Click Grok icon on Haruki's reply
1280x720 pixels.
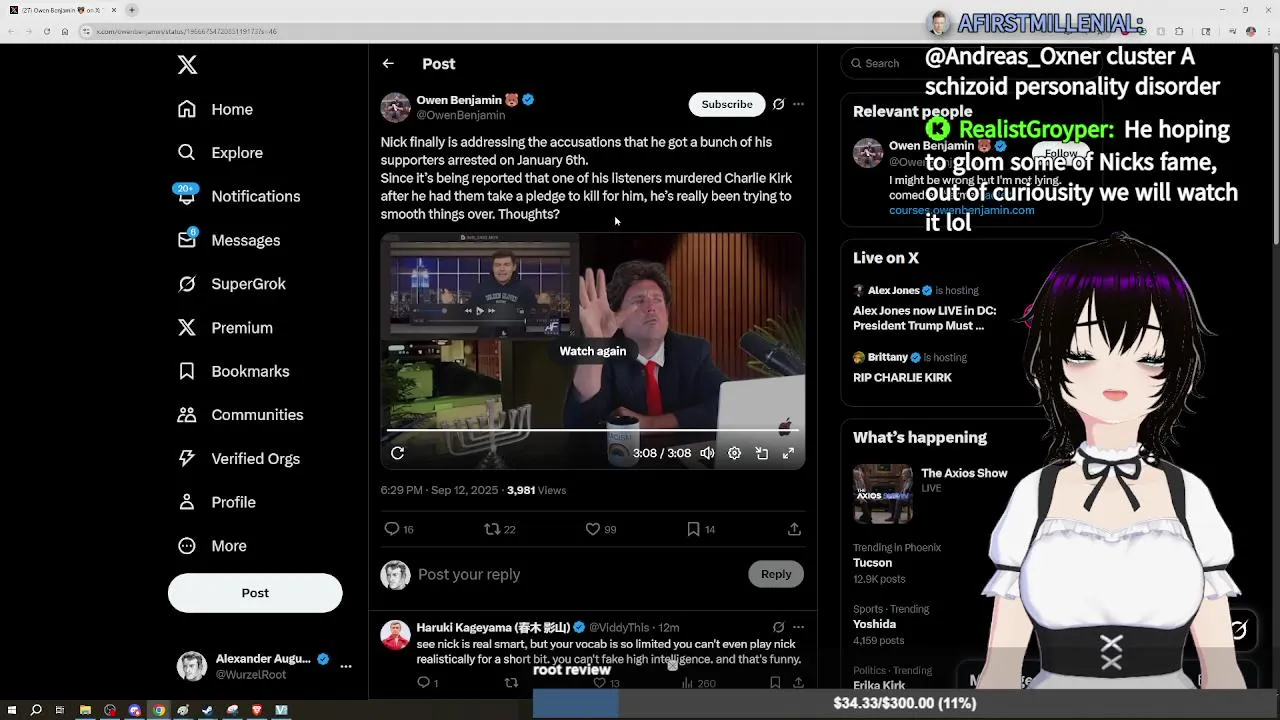point(778,627)
